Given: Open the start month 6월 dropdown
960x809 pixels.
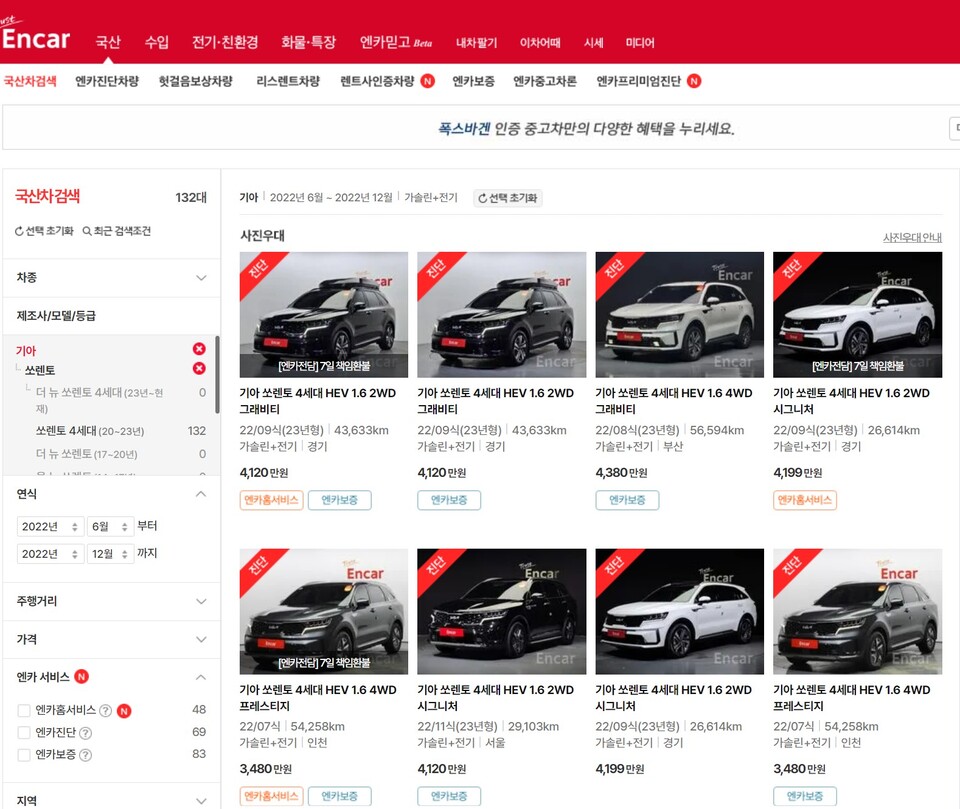Looking at the screenshot, I should (x=110, y=527).
